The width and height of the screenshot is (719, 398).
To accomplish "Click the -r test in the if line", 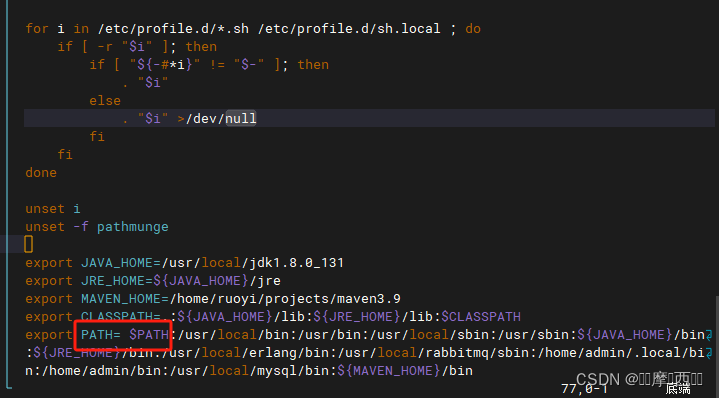I will click(x=105, y=47).
